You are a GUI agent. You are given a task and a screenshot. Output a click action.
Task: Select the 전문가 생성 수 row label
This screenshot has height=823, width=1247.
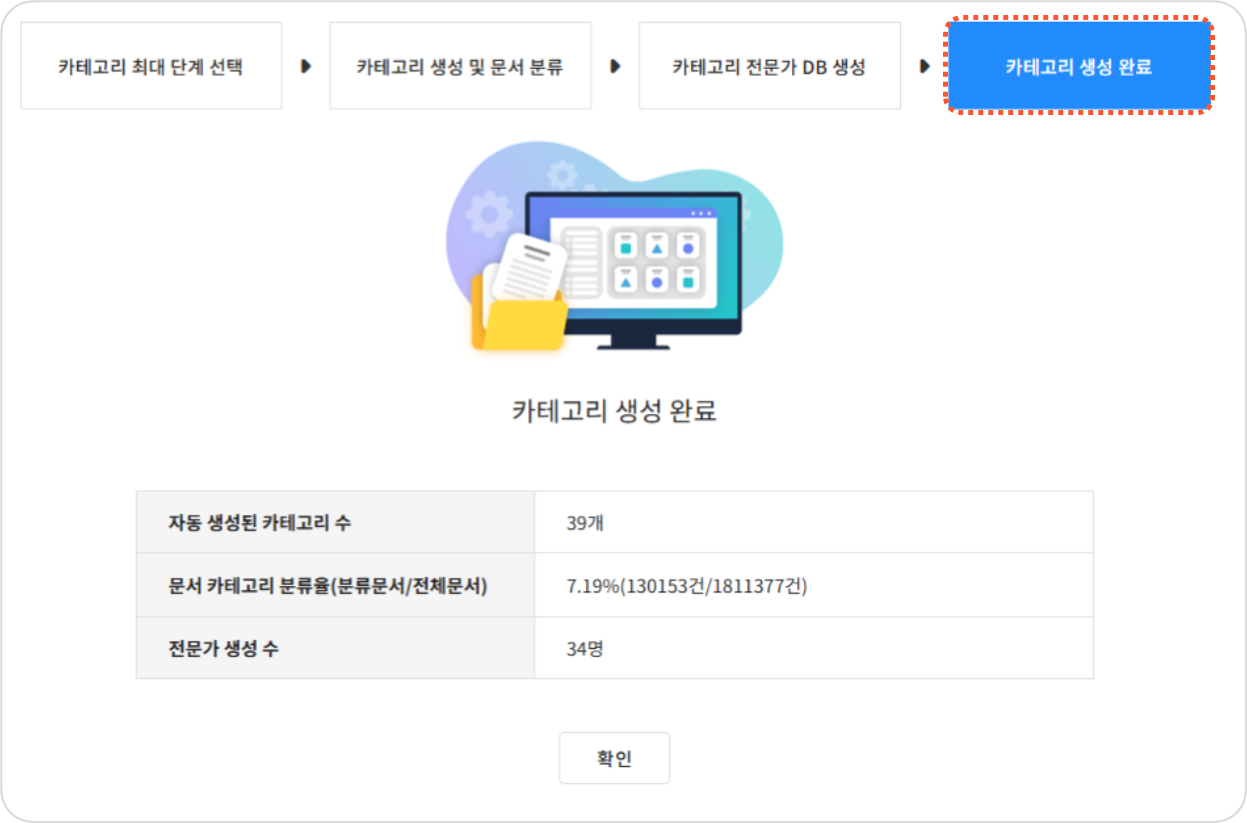[224, 648]
